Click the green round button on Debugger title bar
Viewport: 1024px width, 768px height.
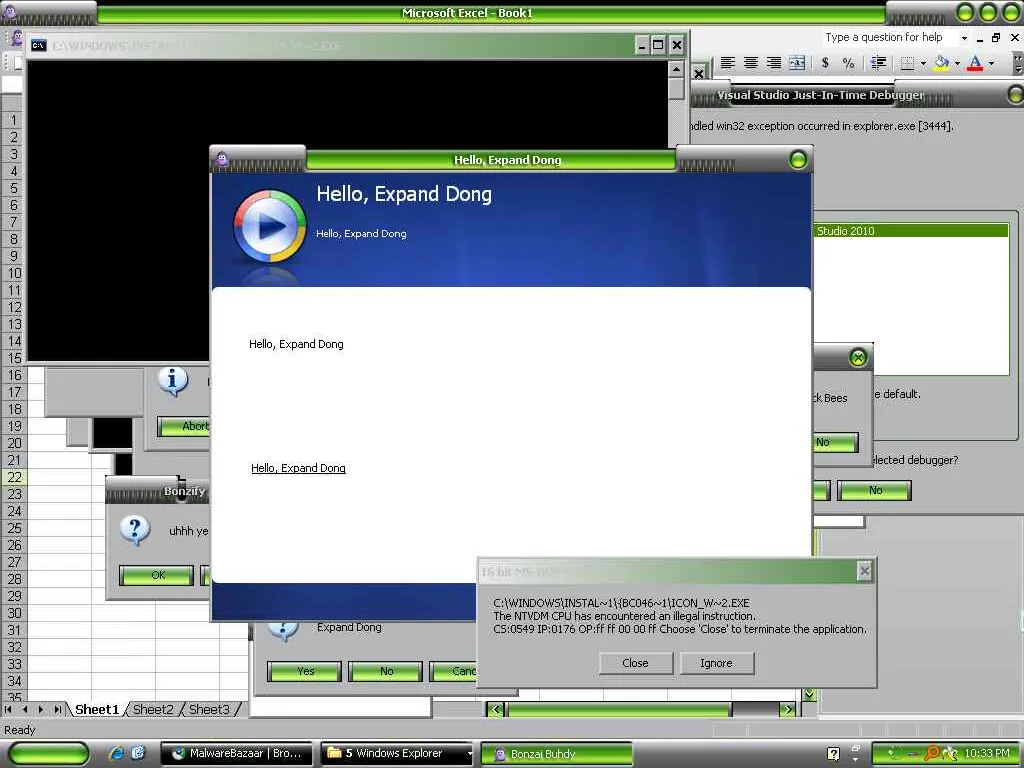click(x=1016, y=95)
